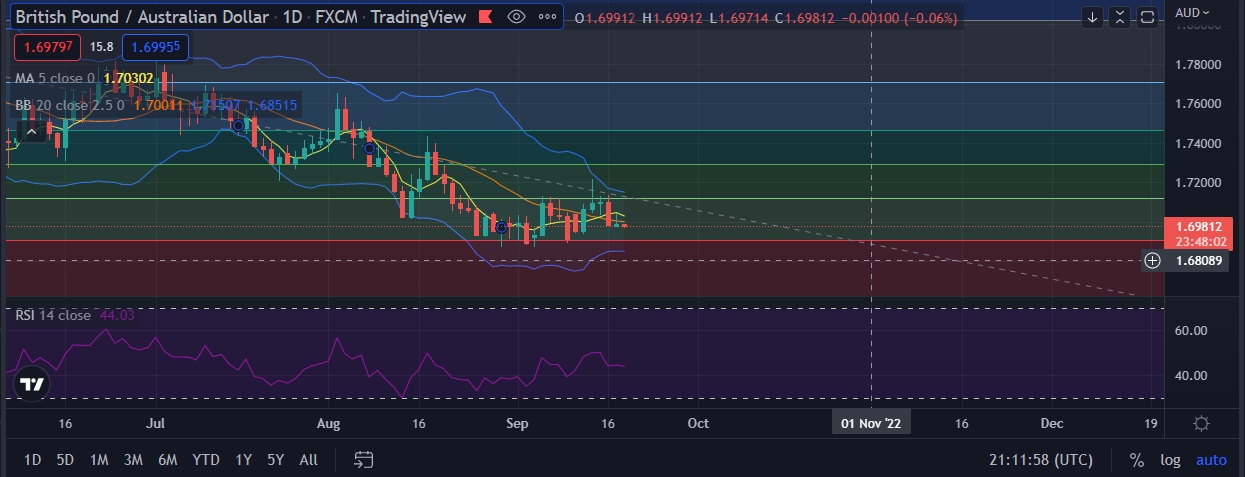Open chart settings gear near the time axis
Screen dimensions: 1245x477
tap(1203, 423)
